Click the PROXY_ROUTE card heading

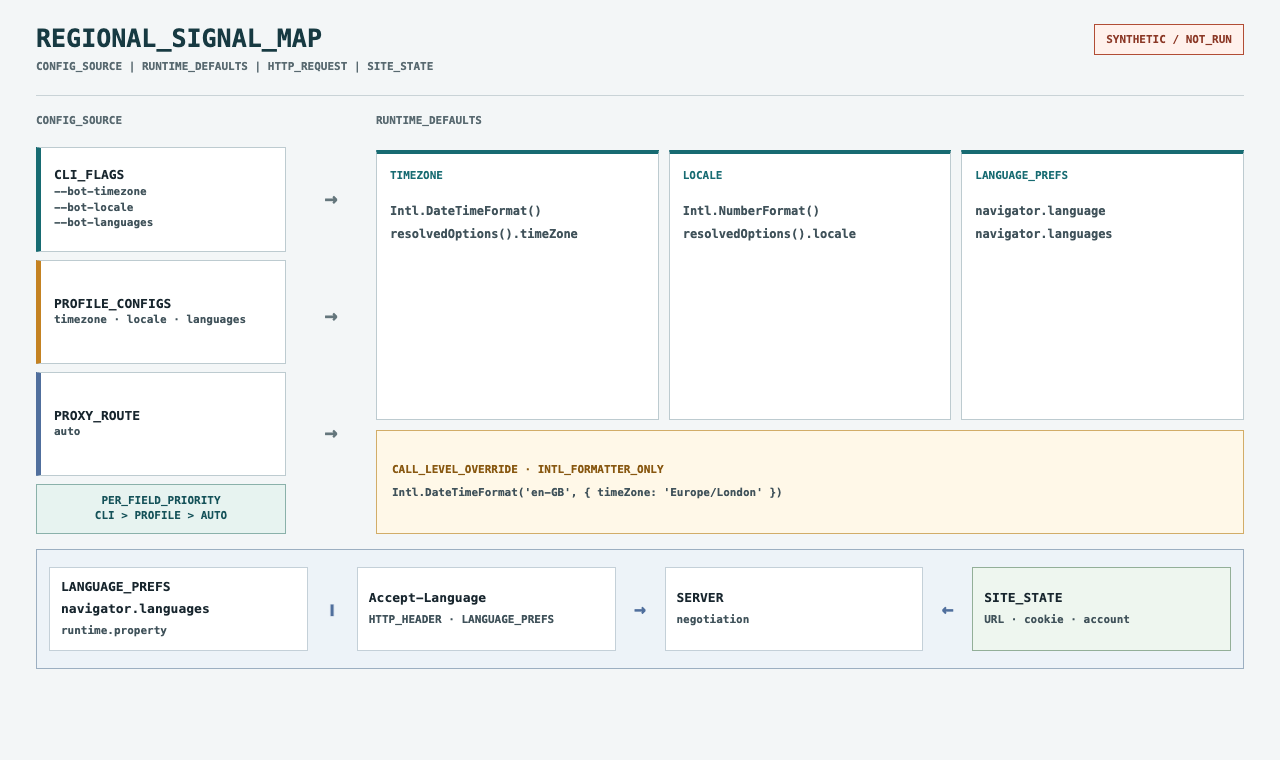click(x=97, y=415)
